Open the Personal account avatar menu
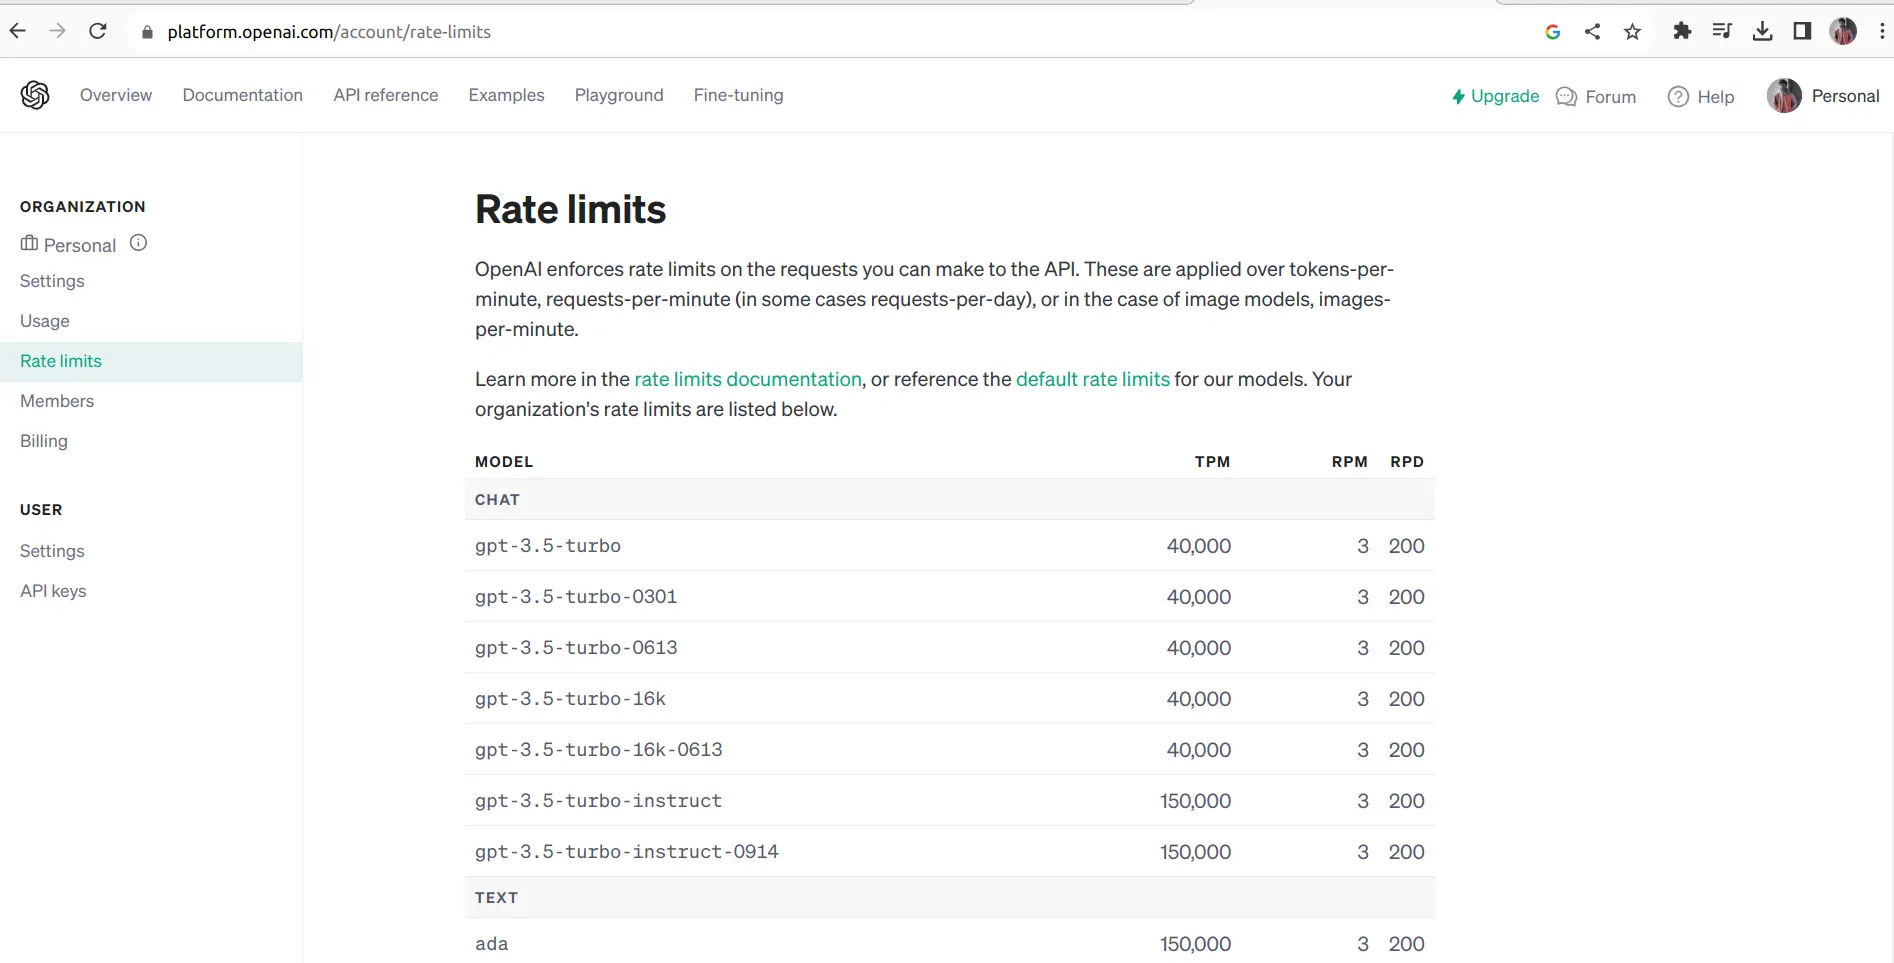The width and height of the screenshot is (1894, 963). click(1784, 96)
